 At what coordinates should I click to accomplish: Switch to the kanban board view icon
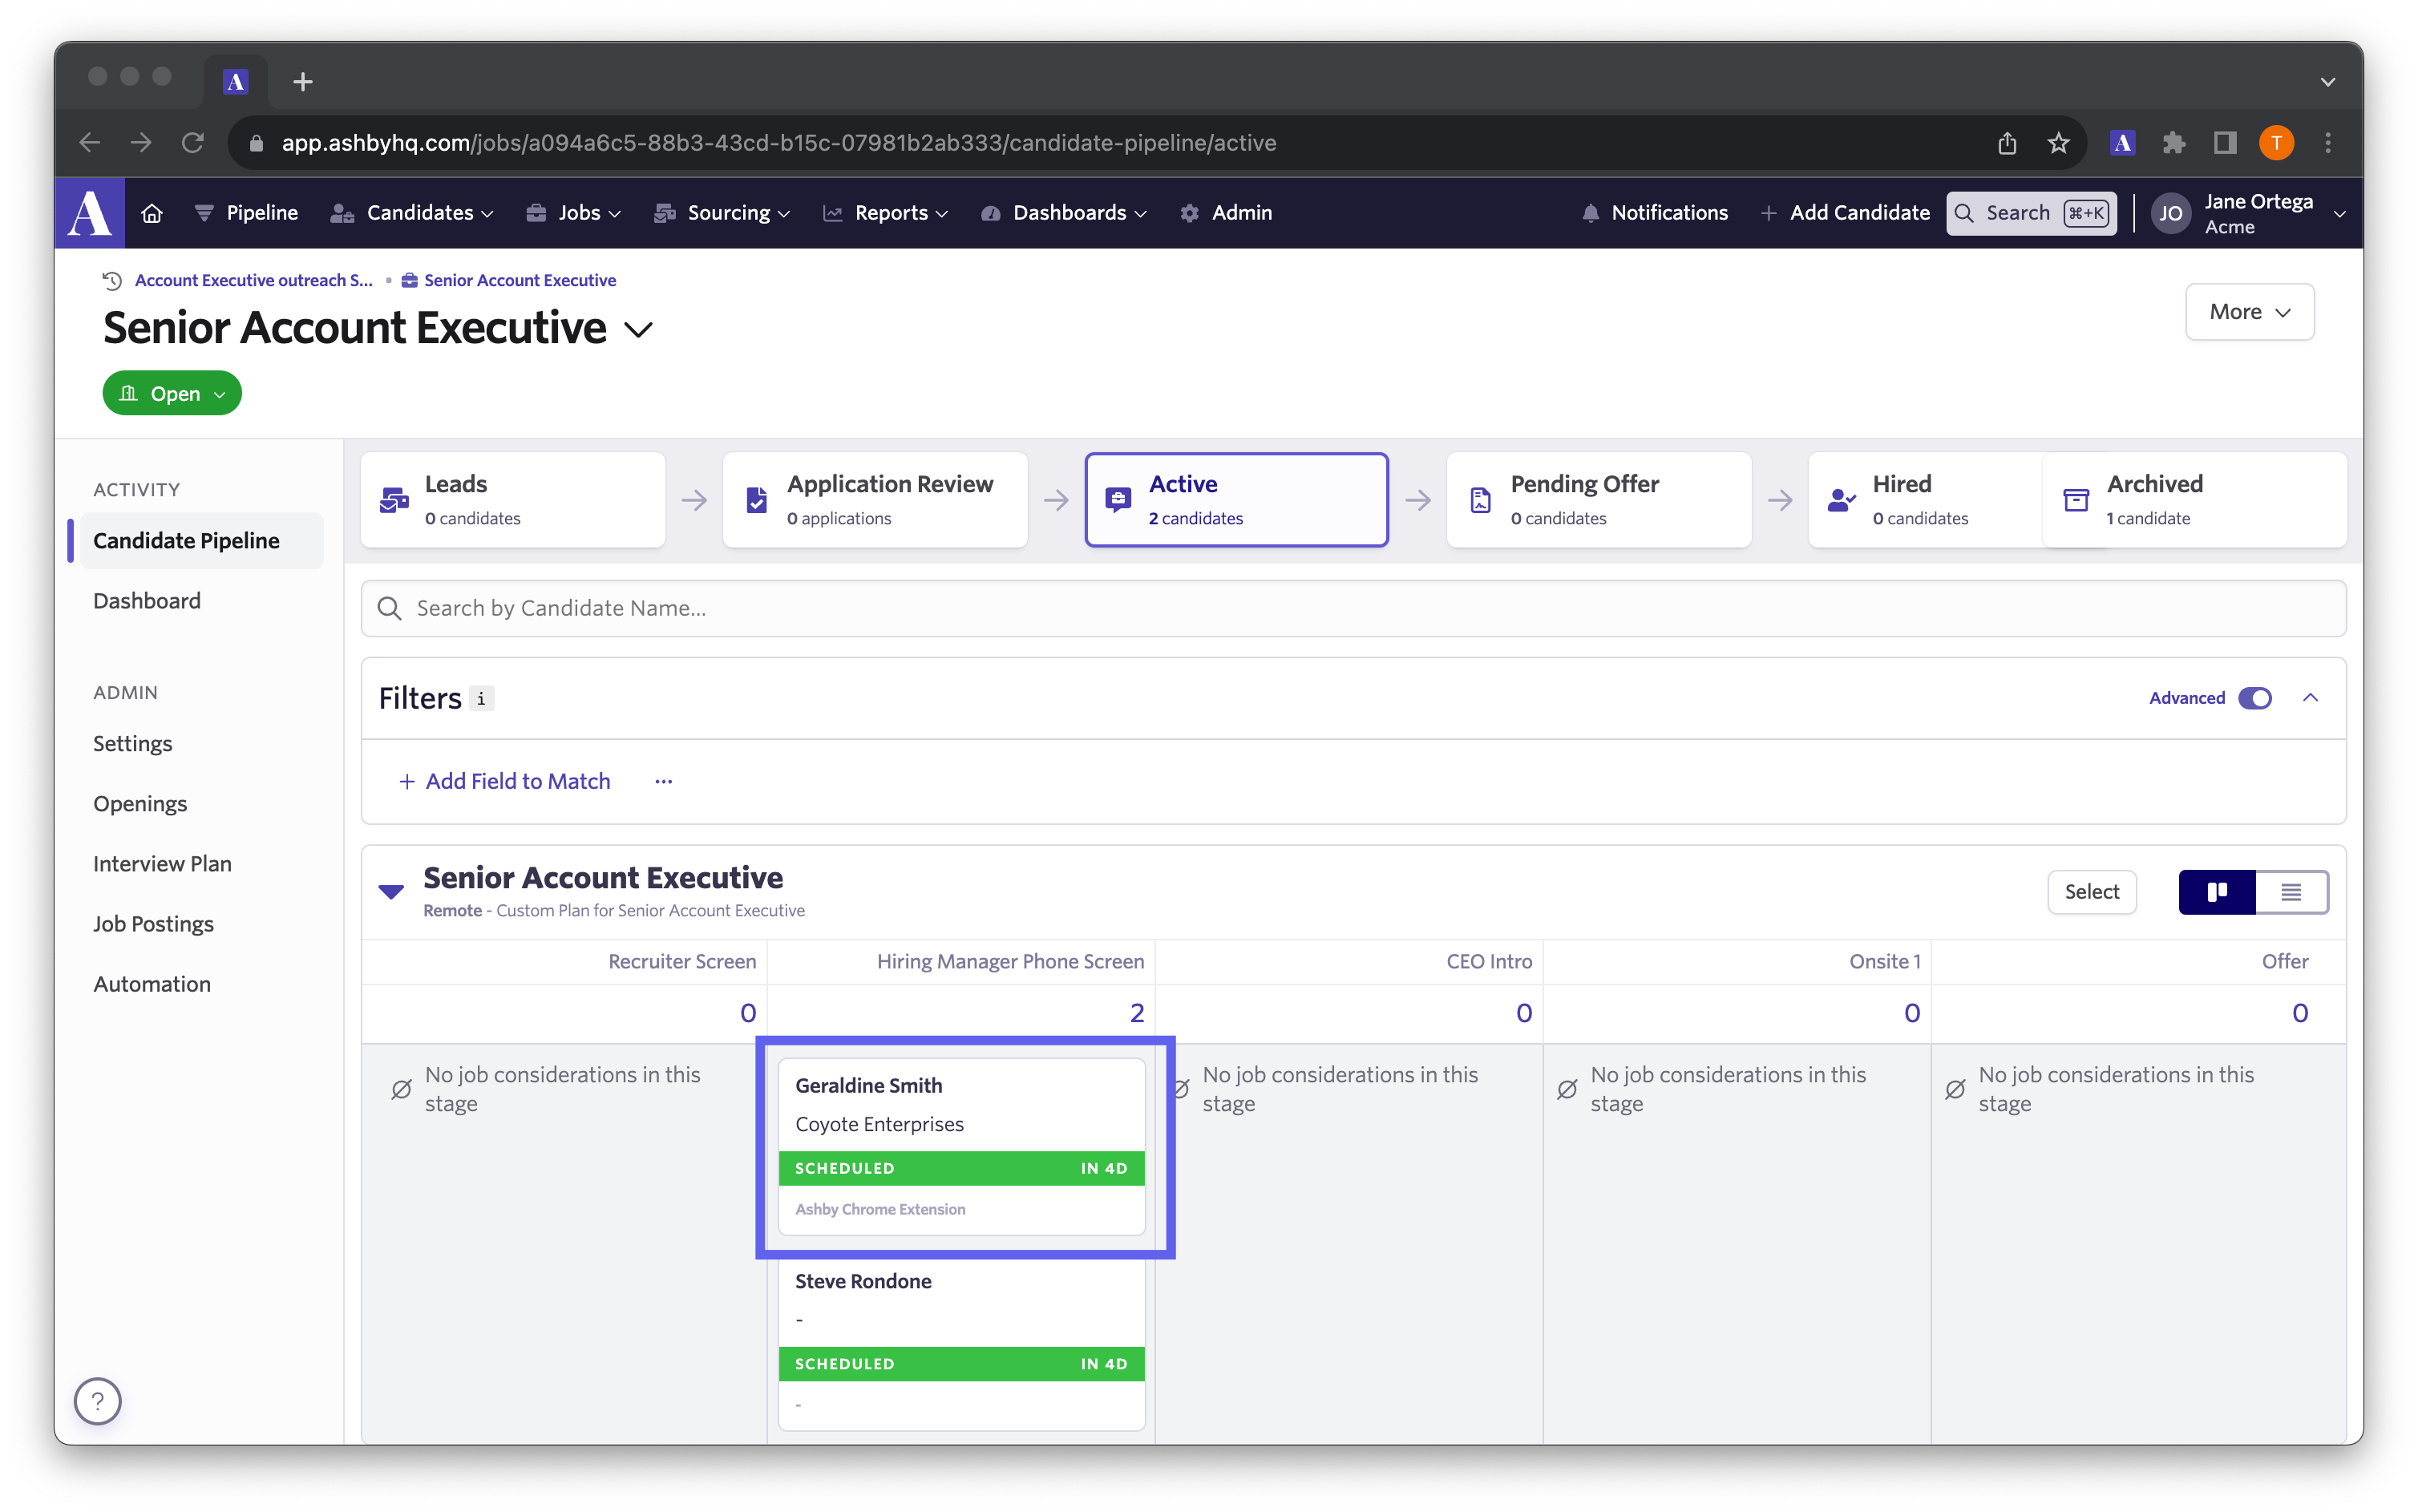[x=2217, y=892]
